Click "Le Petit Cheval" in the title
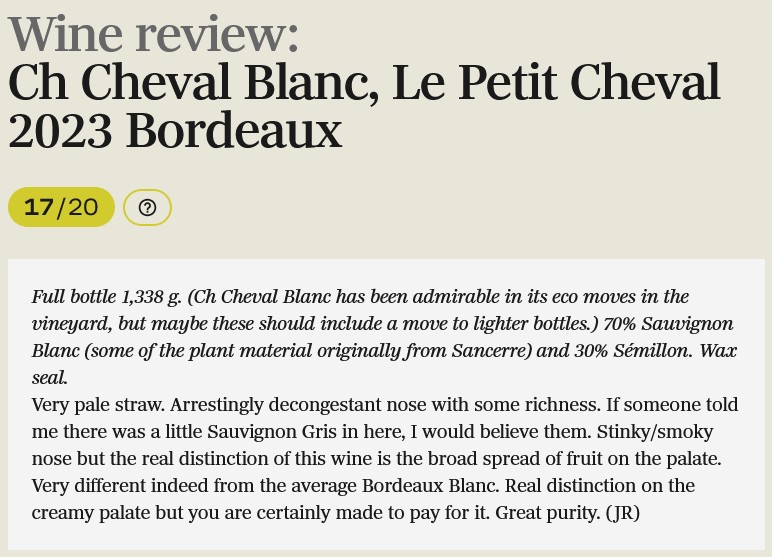Screen dimensions: 772x557 pos(556,83)
